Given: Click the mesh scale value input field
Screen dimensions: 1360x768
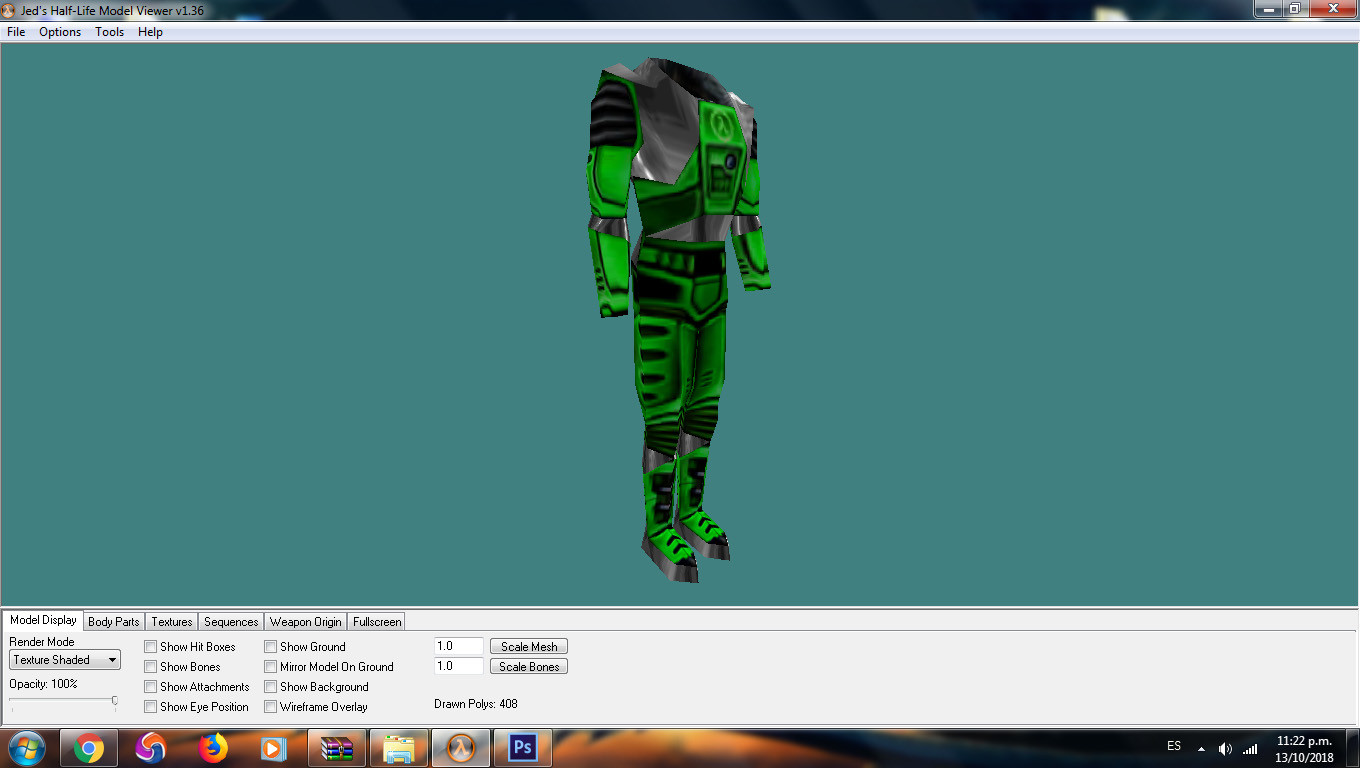Looking at the screenshot, I should [457, 646].
